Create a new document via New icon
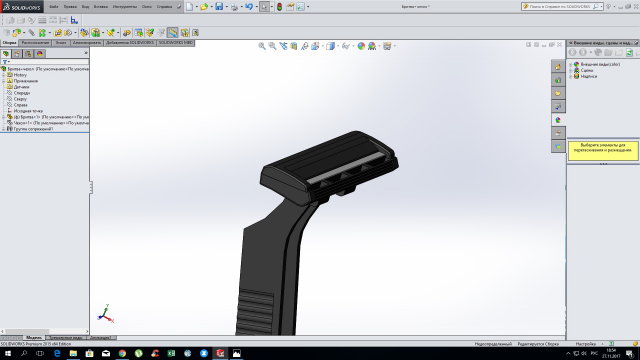 [x=189, y=7]
